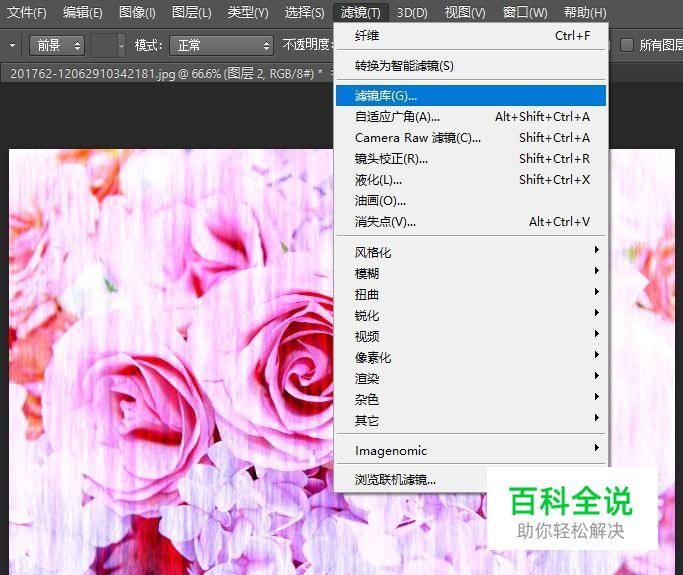Viewport: 683px width, 575px height.
Task: Expand the 像素化 submenu
Action: pos(471,357)
